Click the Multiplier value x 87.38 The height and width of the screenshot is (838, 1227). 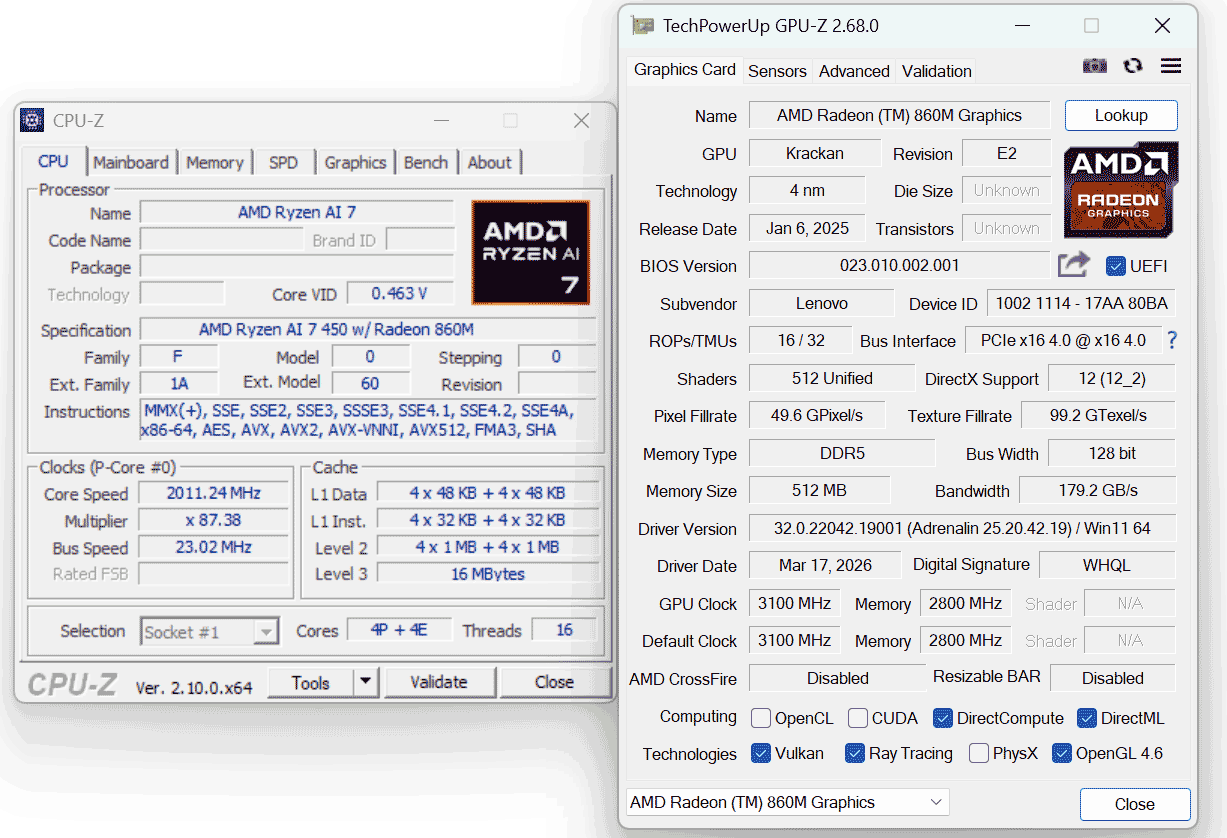[215, 520]
